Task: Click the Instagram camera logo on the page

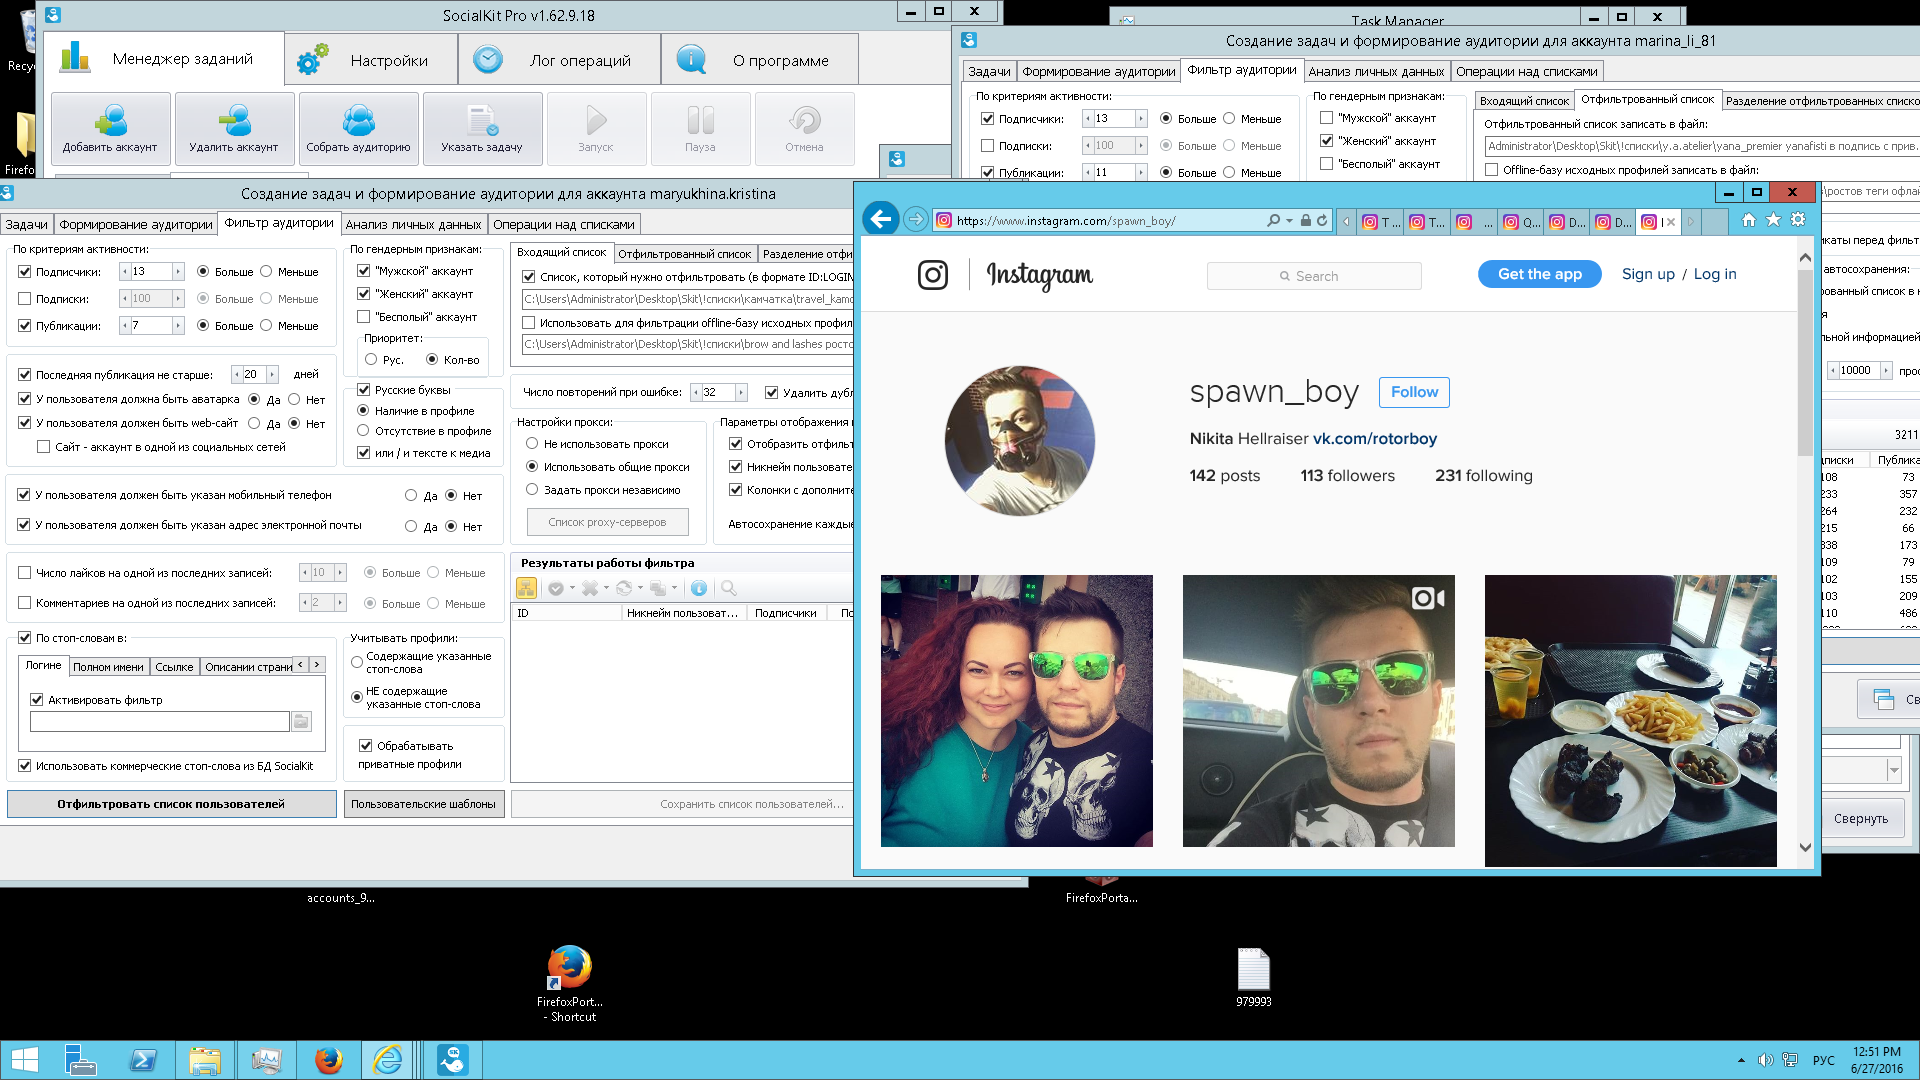Action: click(x=933, y=274)
